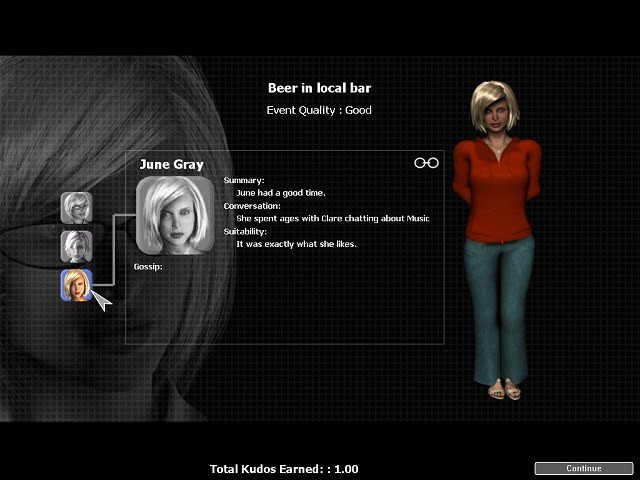Screen dimensions: 640x480
Task: Click the Total Kudos Earned text
Action: [x=284, y=469]
